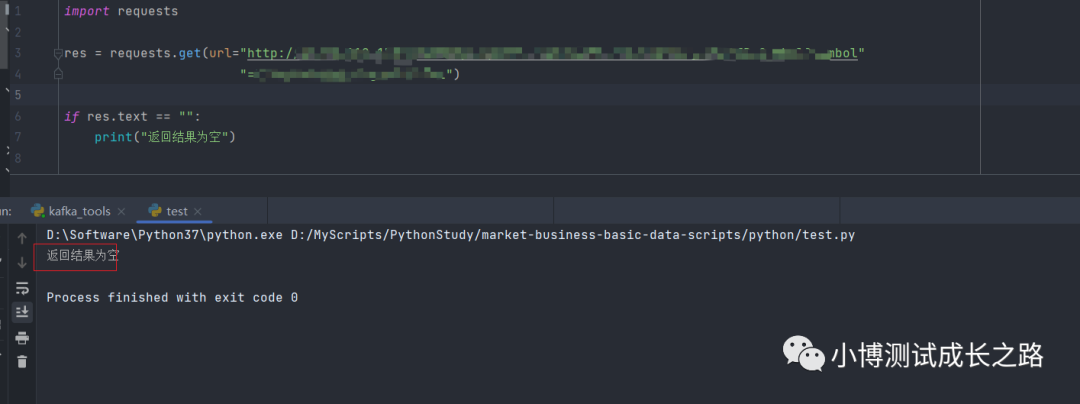Click the Print console output icon
1080x404 pixels.
pos(22,337)
